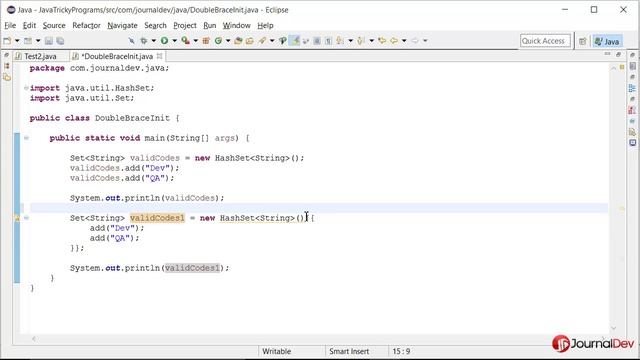Click the Debug bug icon
The height and width of the screenshot is (360, 640).
click(144, 41)
